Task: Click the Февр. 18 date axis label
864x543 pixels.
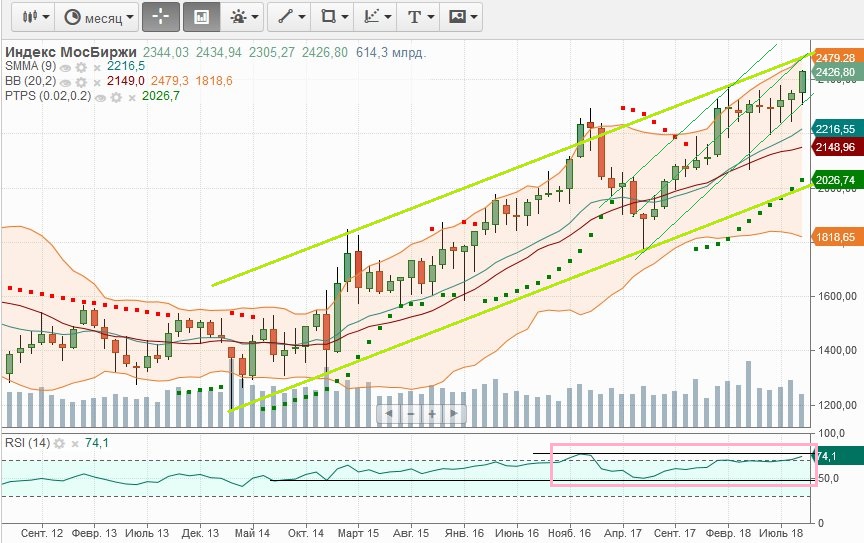Action: click(728, 534)
